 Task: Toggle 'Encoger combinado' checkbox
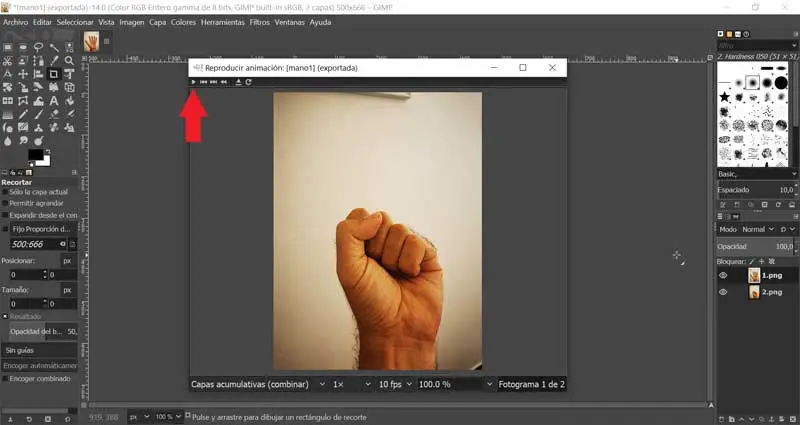pyautogui.click(x=5, y=379)
